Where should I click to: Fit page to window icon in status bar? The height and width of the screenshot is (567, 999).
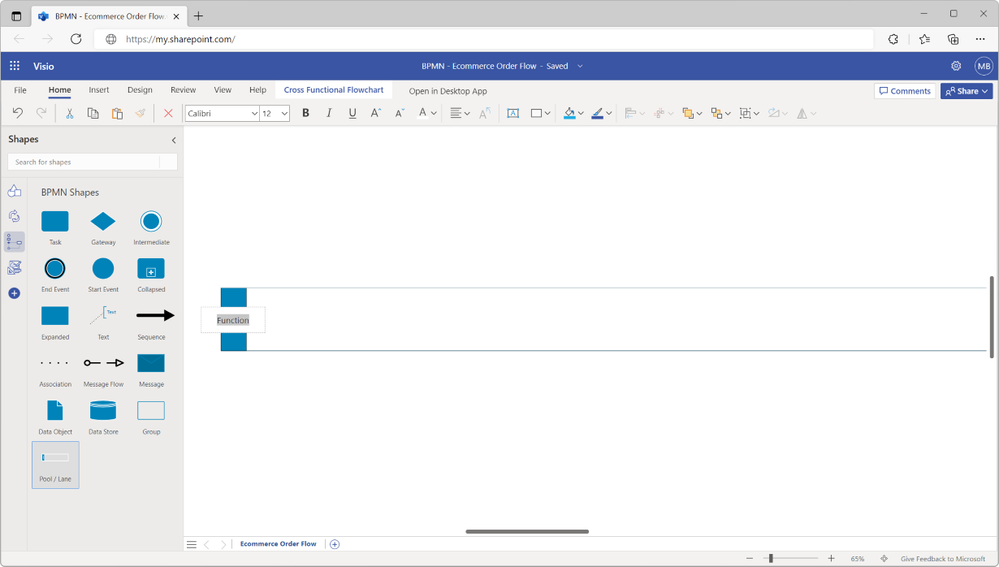tap(884, 559)
